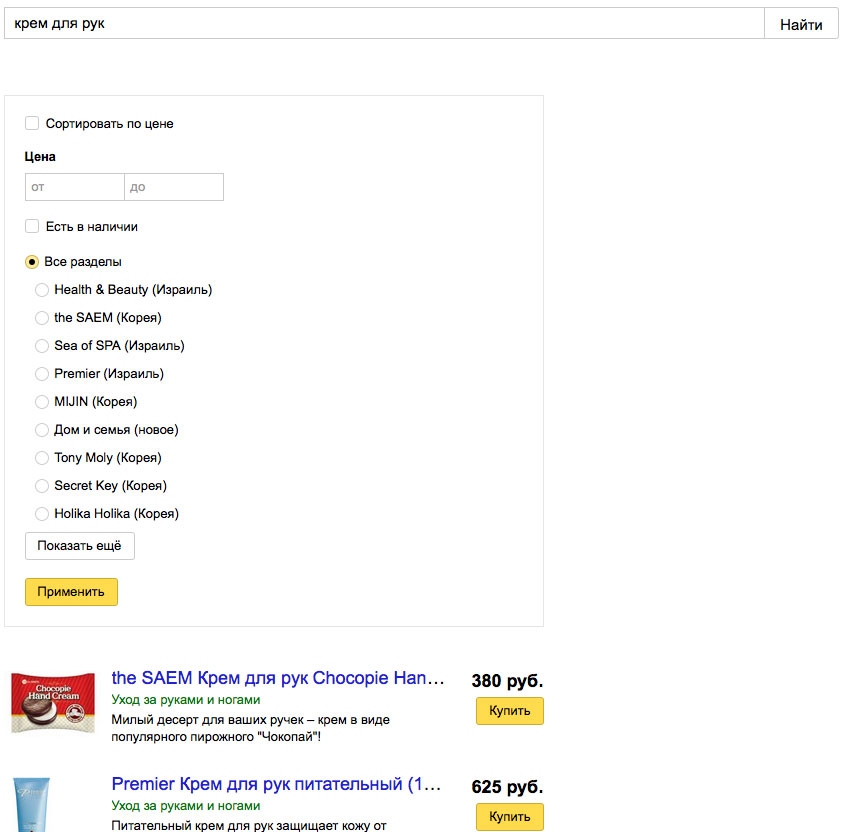
Task: Choose MIJIN (Корея) section filter
Action: (x=42, y=402)
